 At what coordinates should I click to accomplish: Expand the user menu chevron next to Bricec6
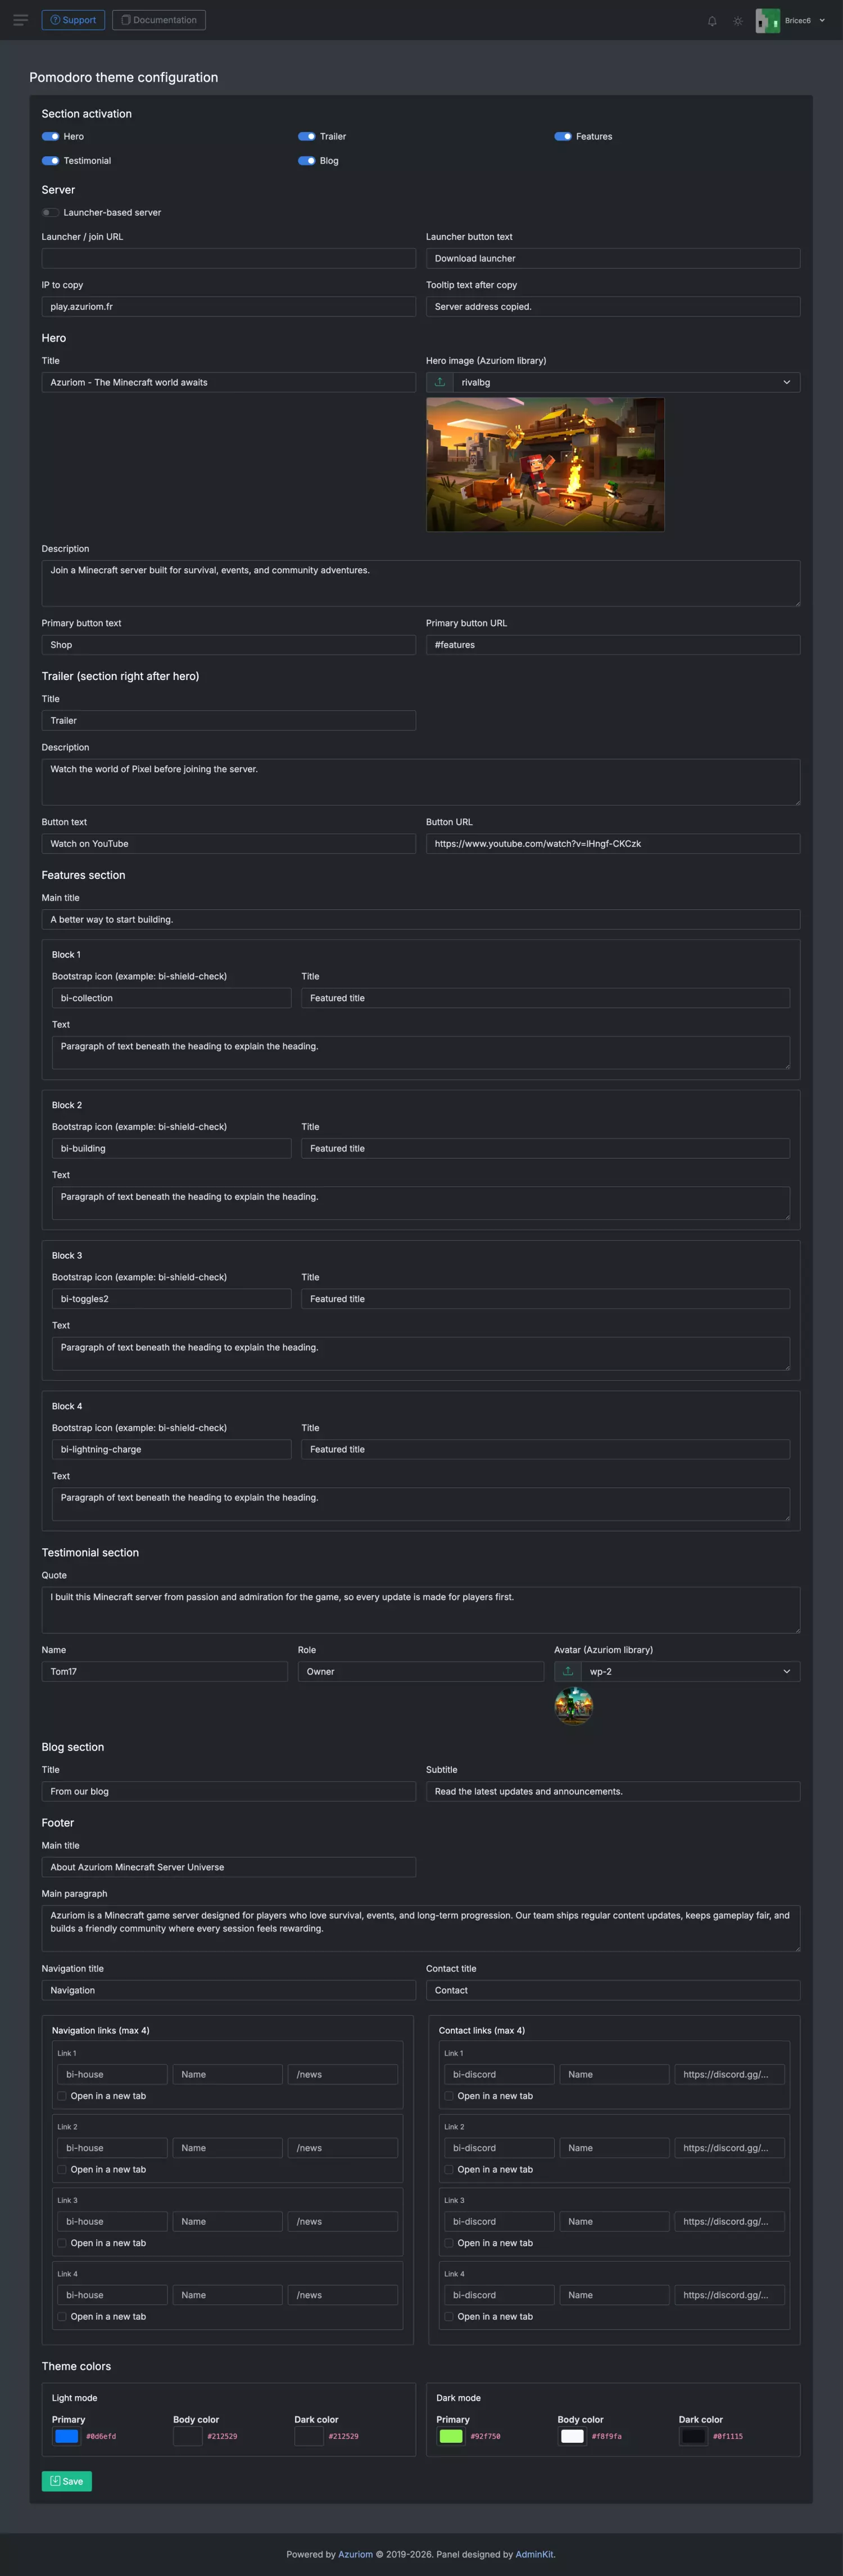click(822, 20)
